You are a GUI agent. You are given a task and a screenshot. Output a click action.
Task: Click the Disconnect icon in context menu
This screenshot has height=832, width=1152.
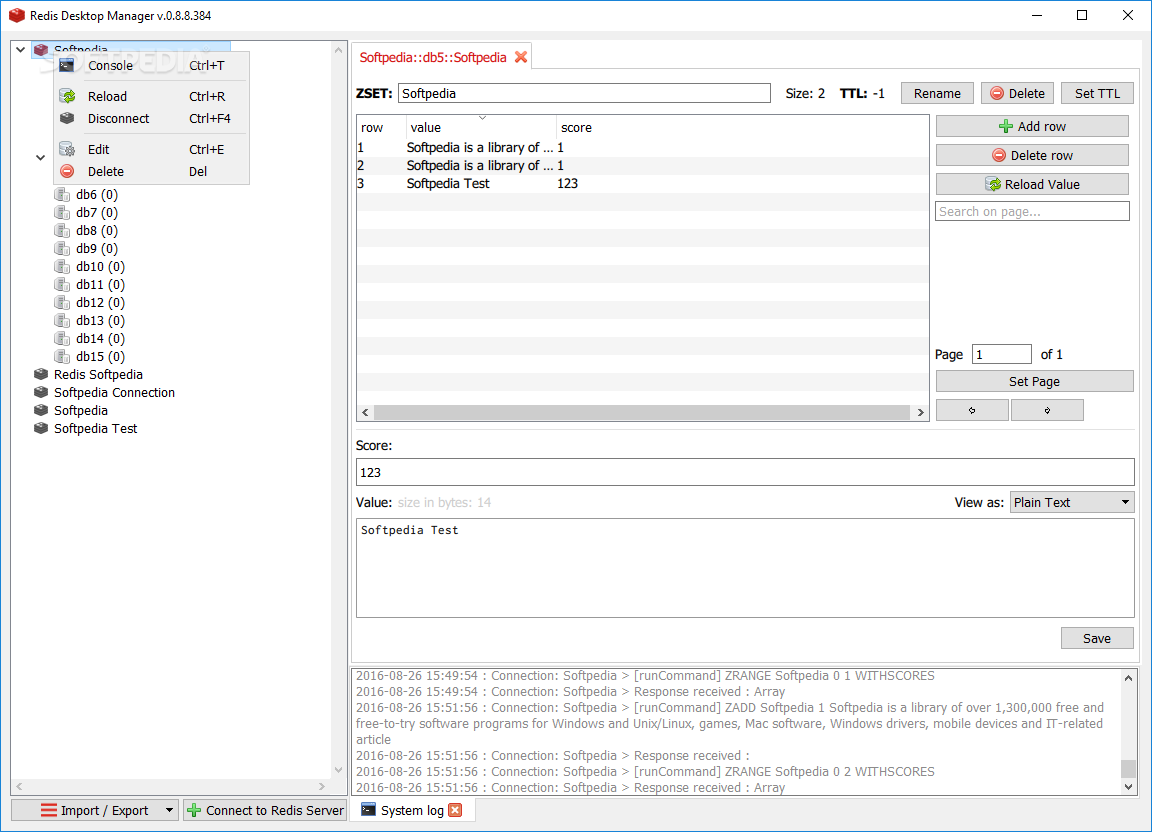pos(67,118)
